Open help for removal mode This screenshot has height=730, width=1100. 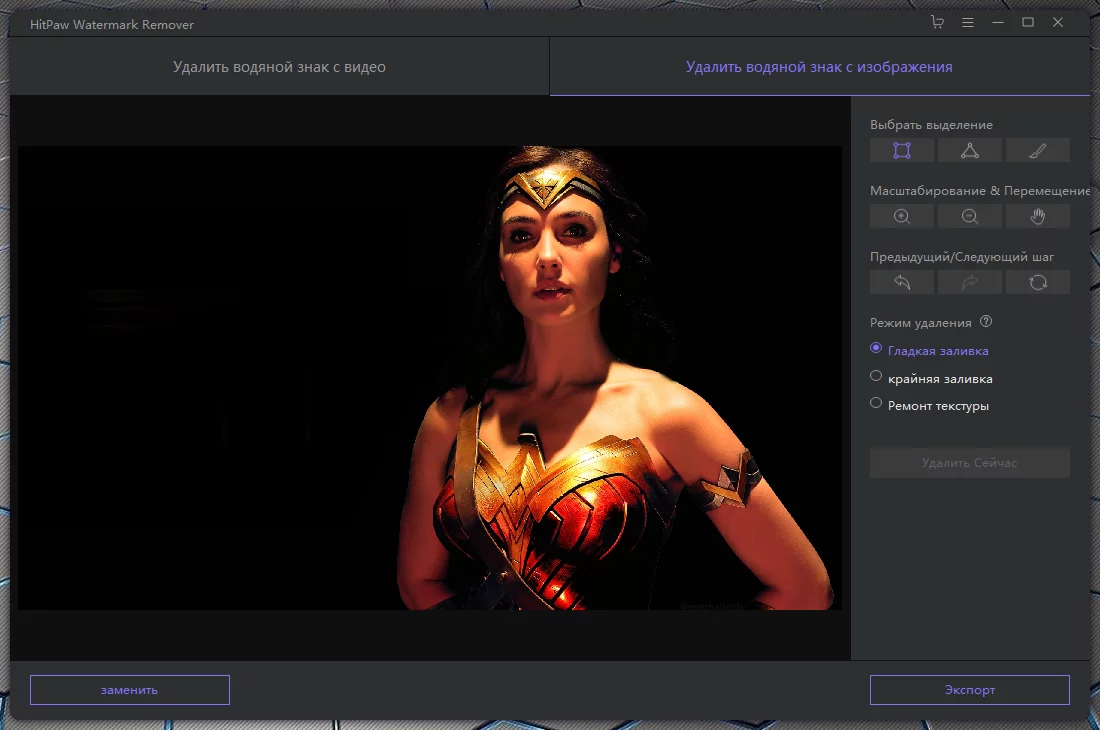coord(986,322)
